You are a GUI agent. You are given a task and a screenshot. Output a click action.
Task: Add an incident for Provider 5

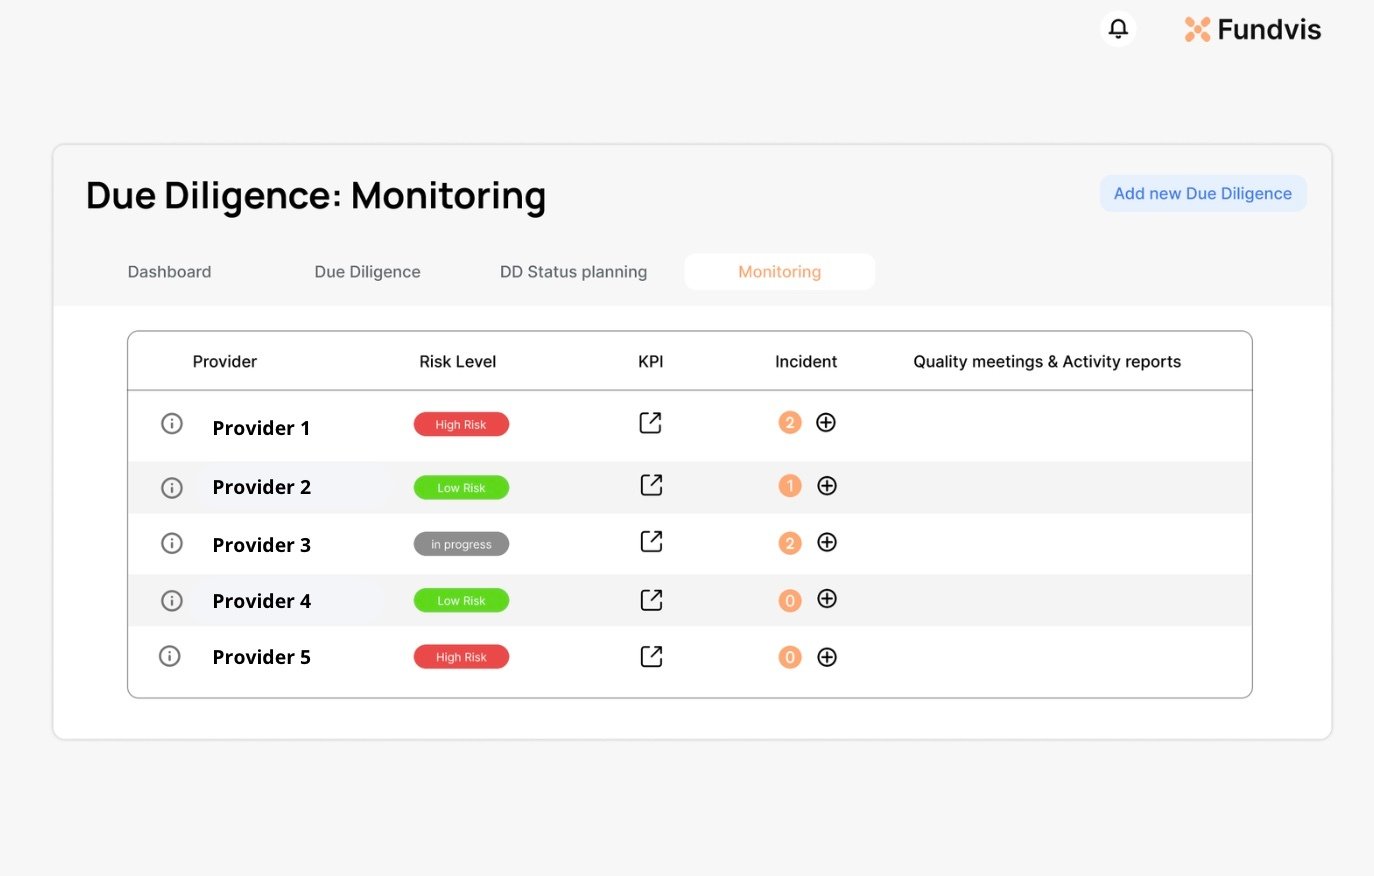click(827, 657)
